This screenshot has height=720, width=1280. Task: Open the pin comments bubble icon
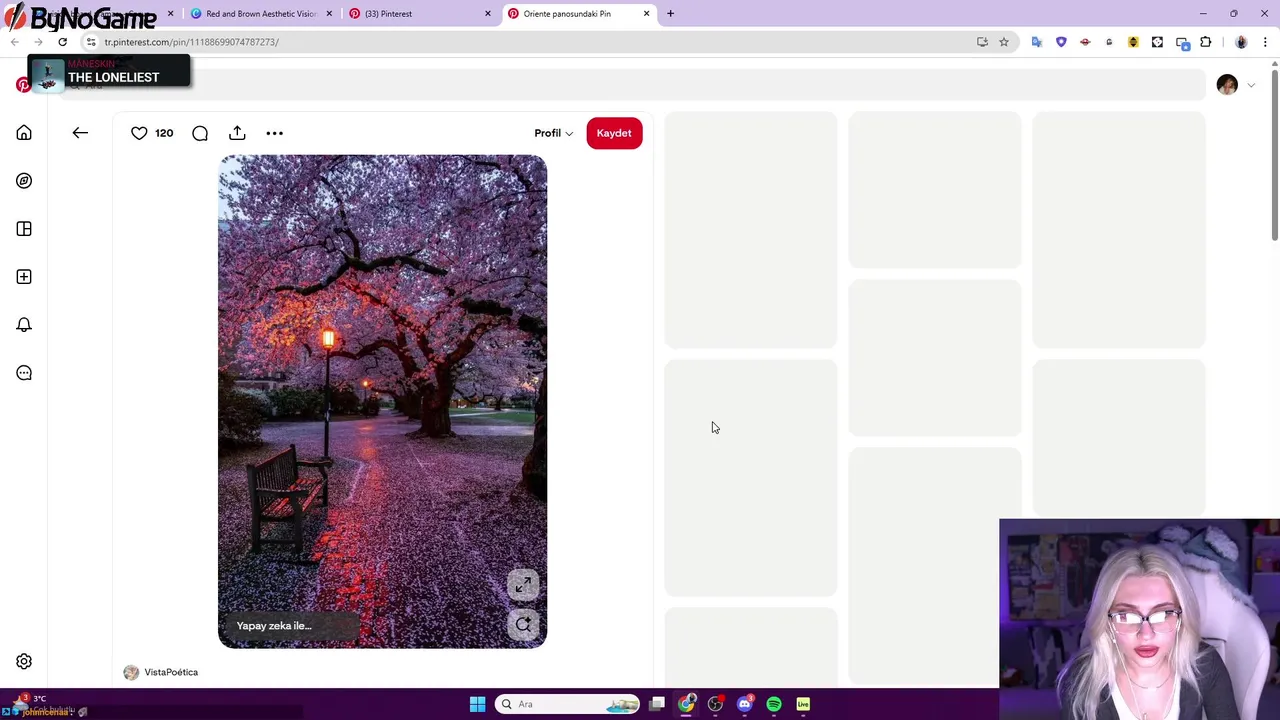pos(200,133)
